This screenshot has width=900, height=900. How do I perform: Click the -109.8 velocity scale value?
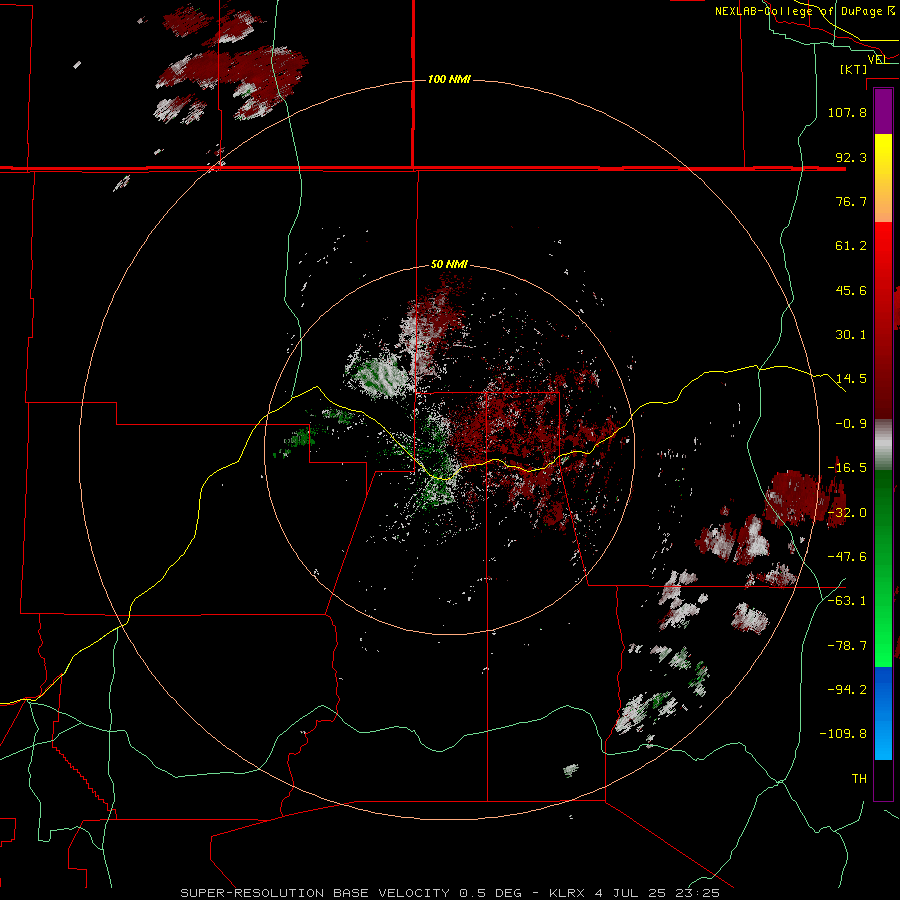point(844,734)
